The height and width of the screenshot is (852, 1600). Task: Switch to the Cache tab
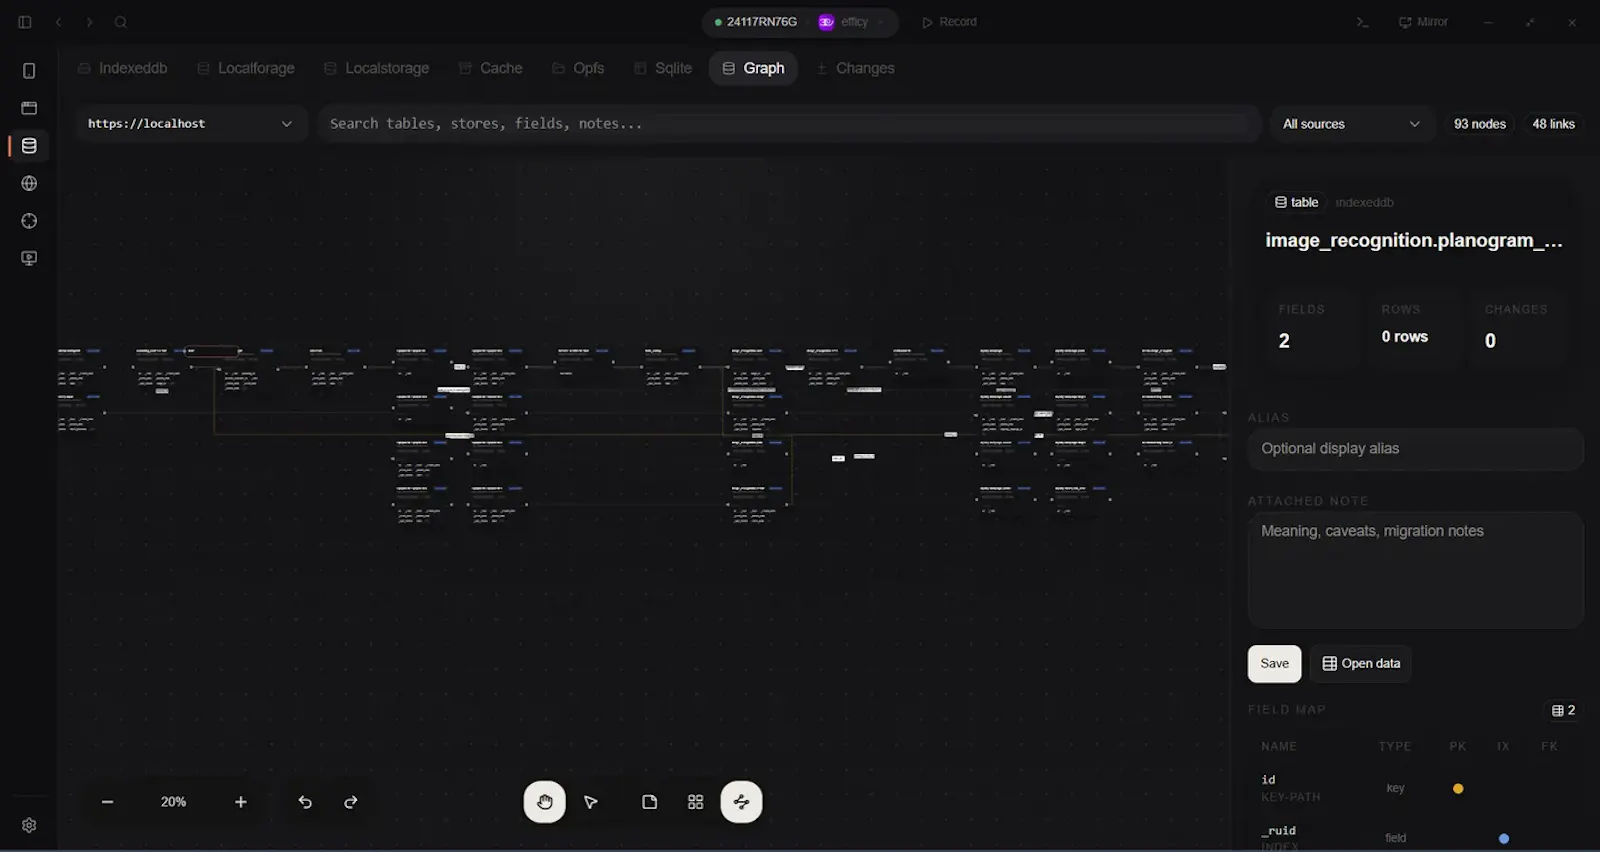click(490, 68)
